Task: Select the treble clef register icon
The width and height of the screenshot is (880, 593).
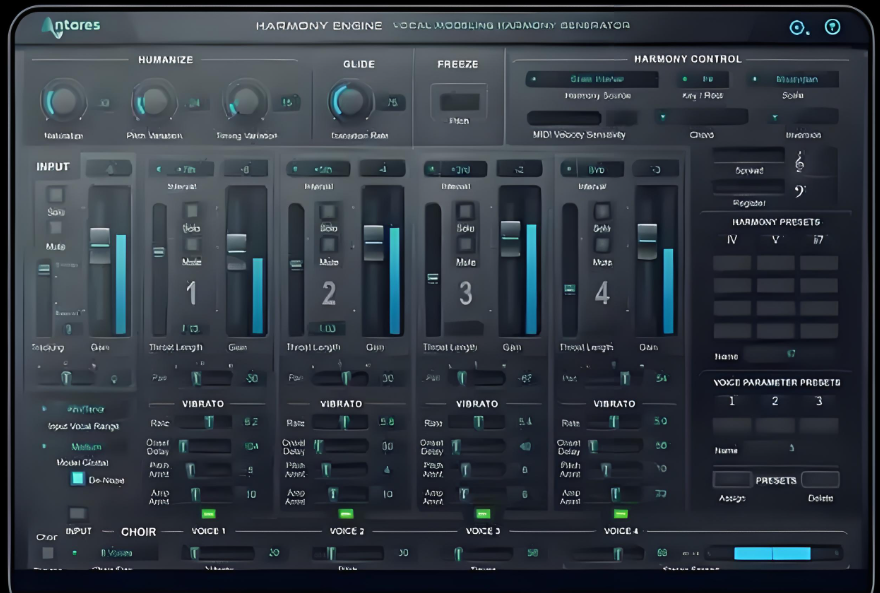Action: pyautogui.click(x=800, y=163)
